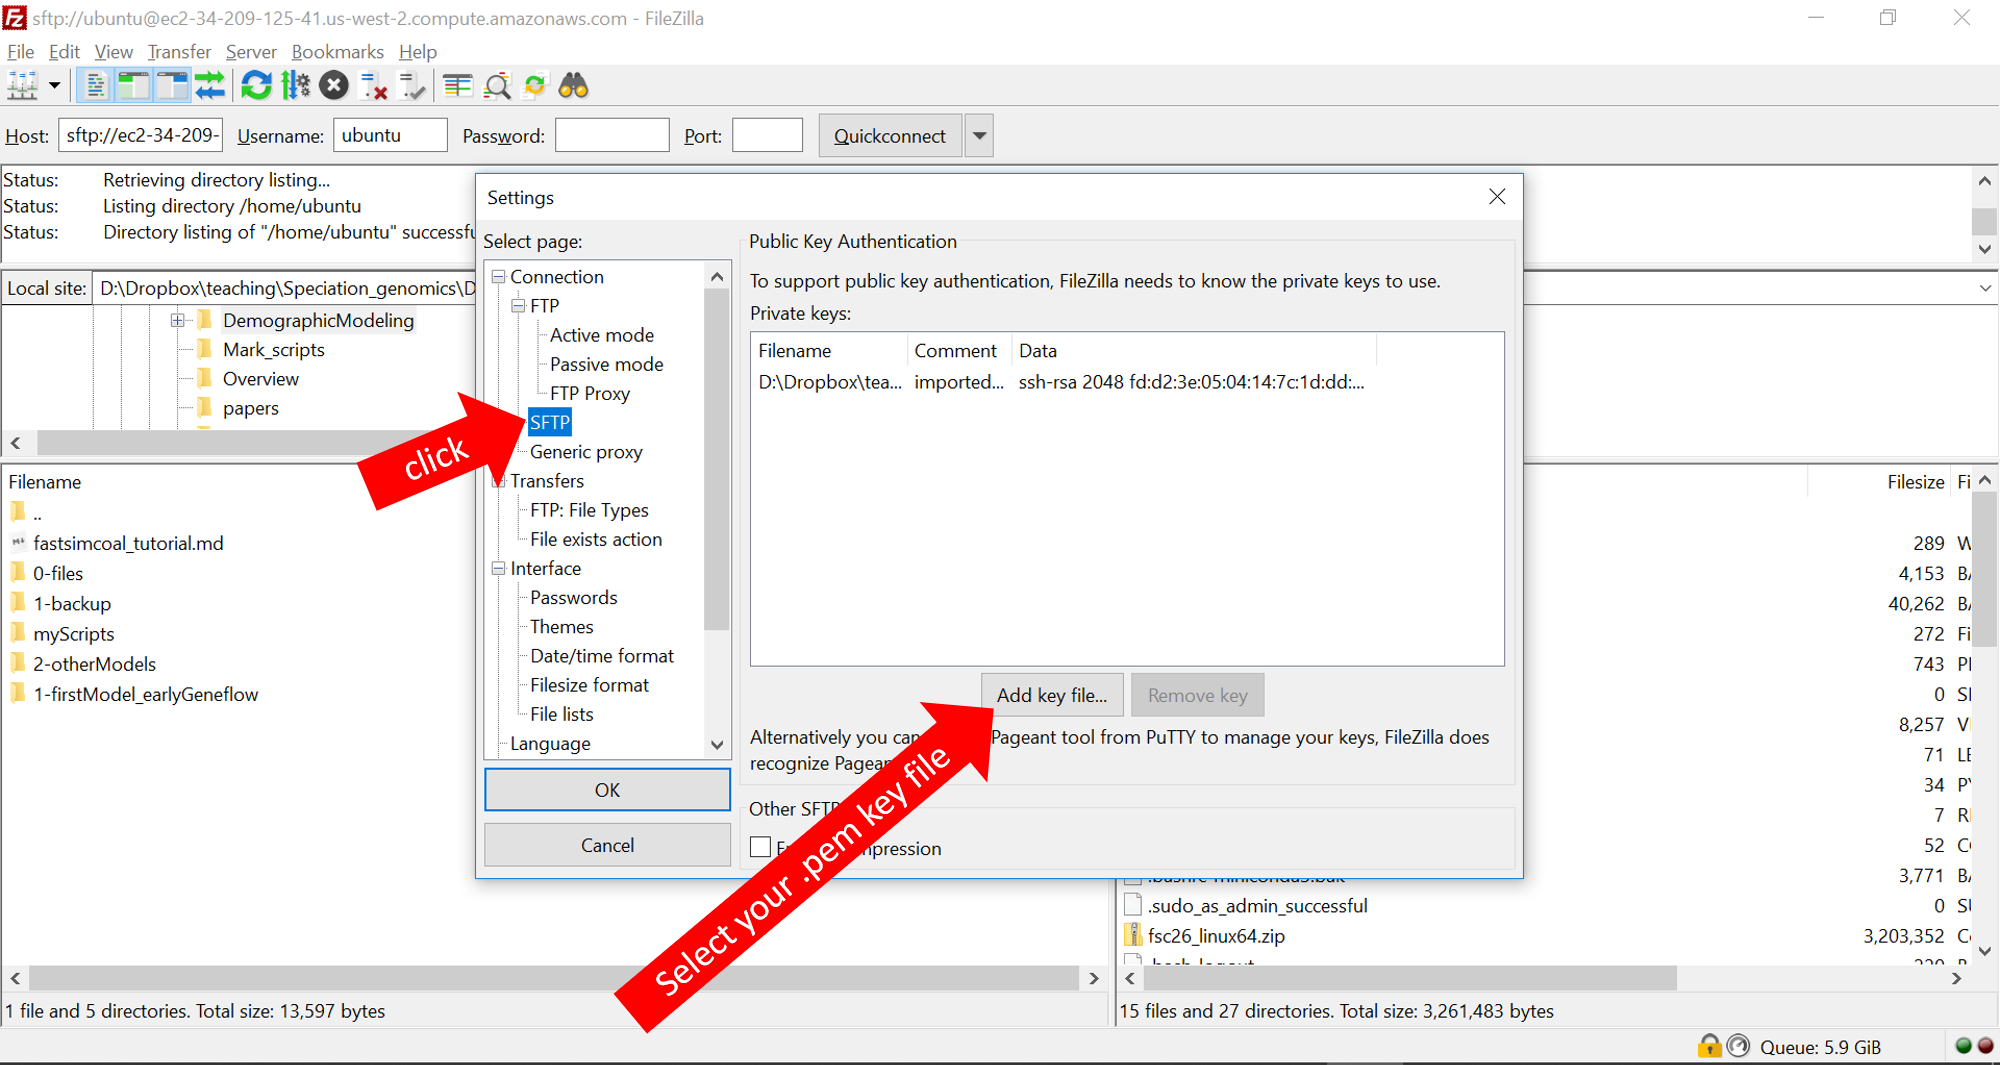Click the Username input field

tap(390, 135)
